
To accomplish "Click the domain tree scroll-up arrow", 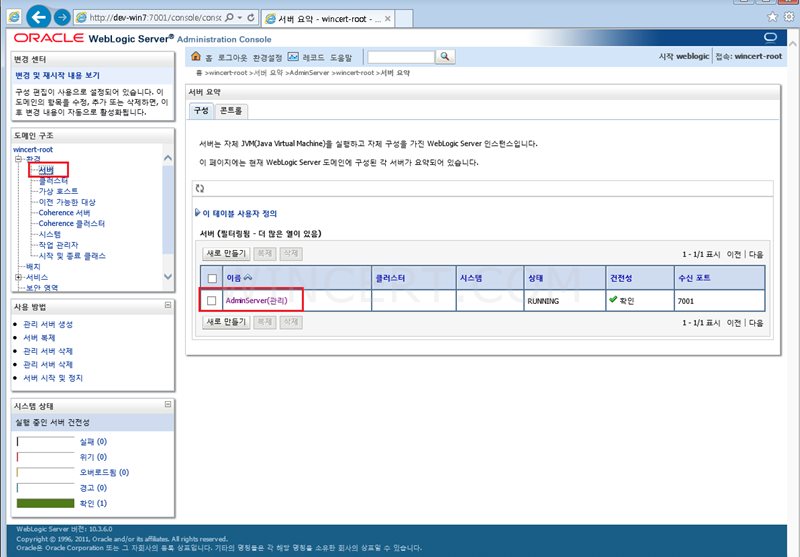I will 168,158.
